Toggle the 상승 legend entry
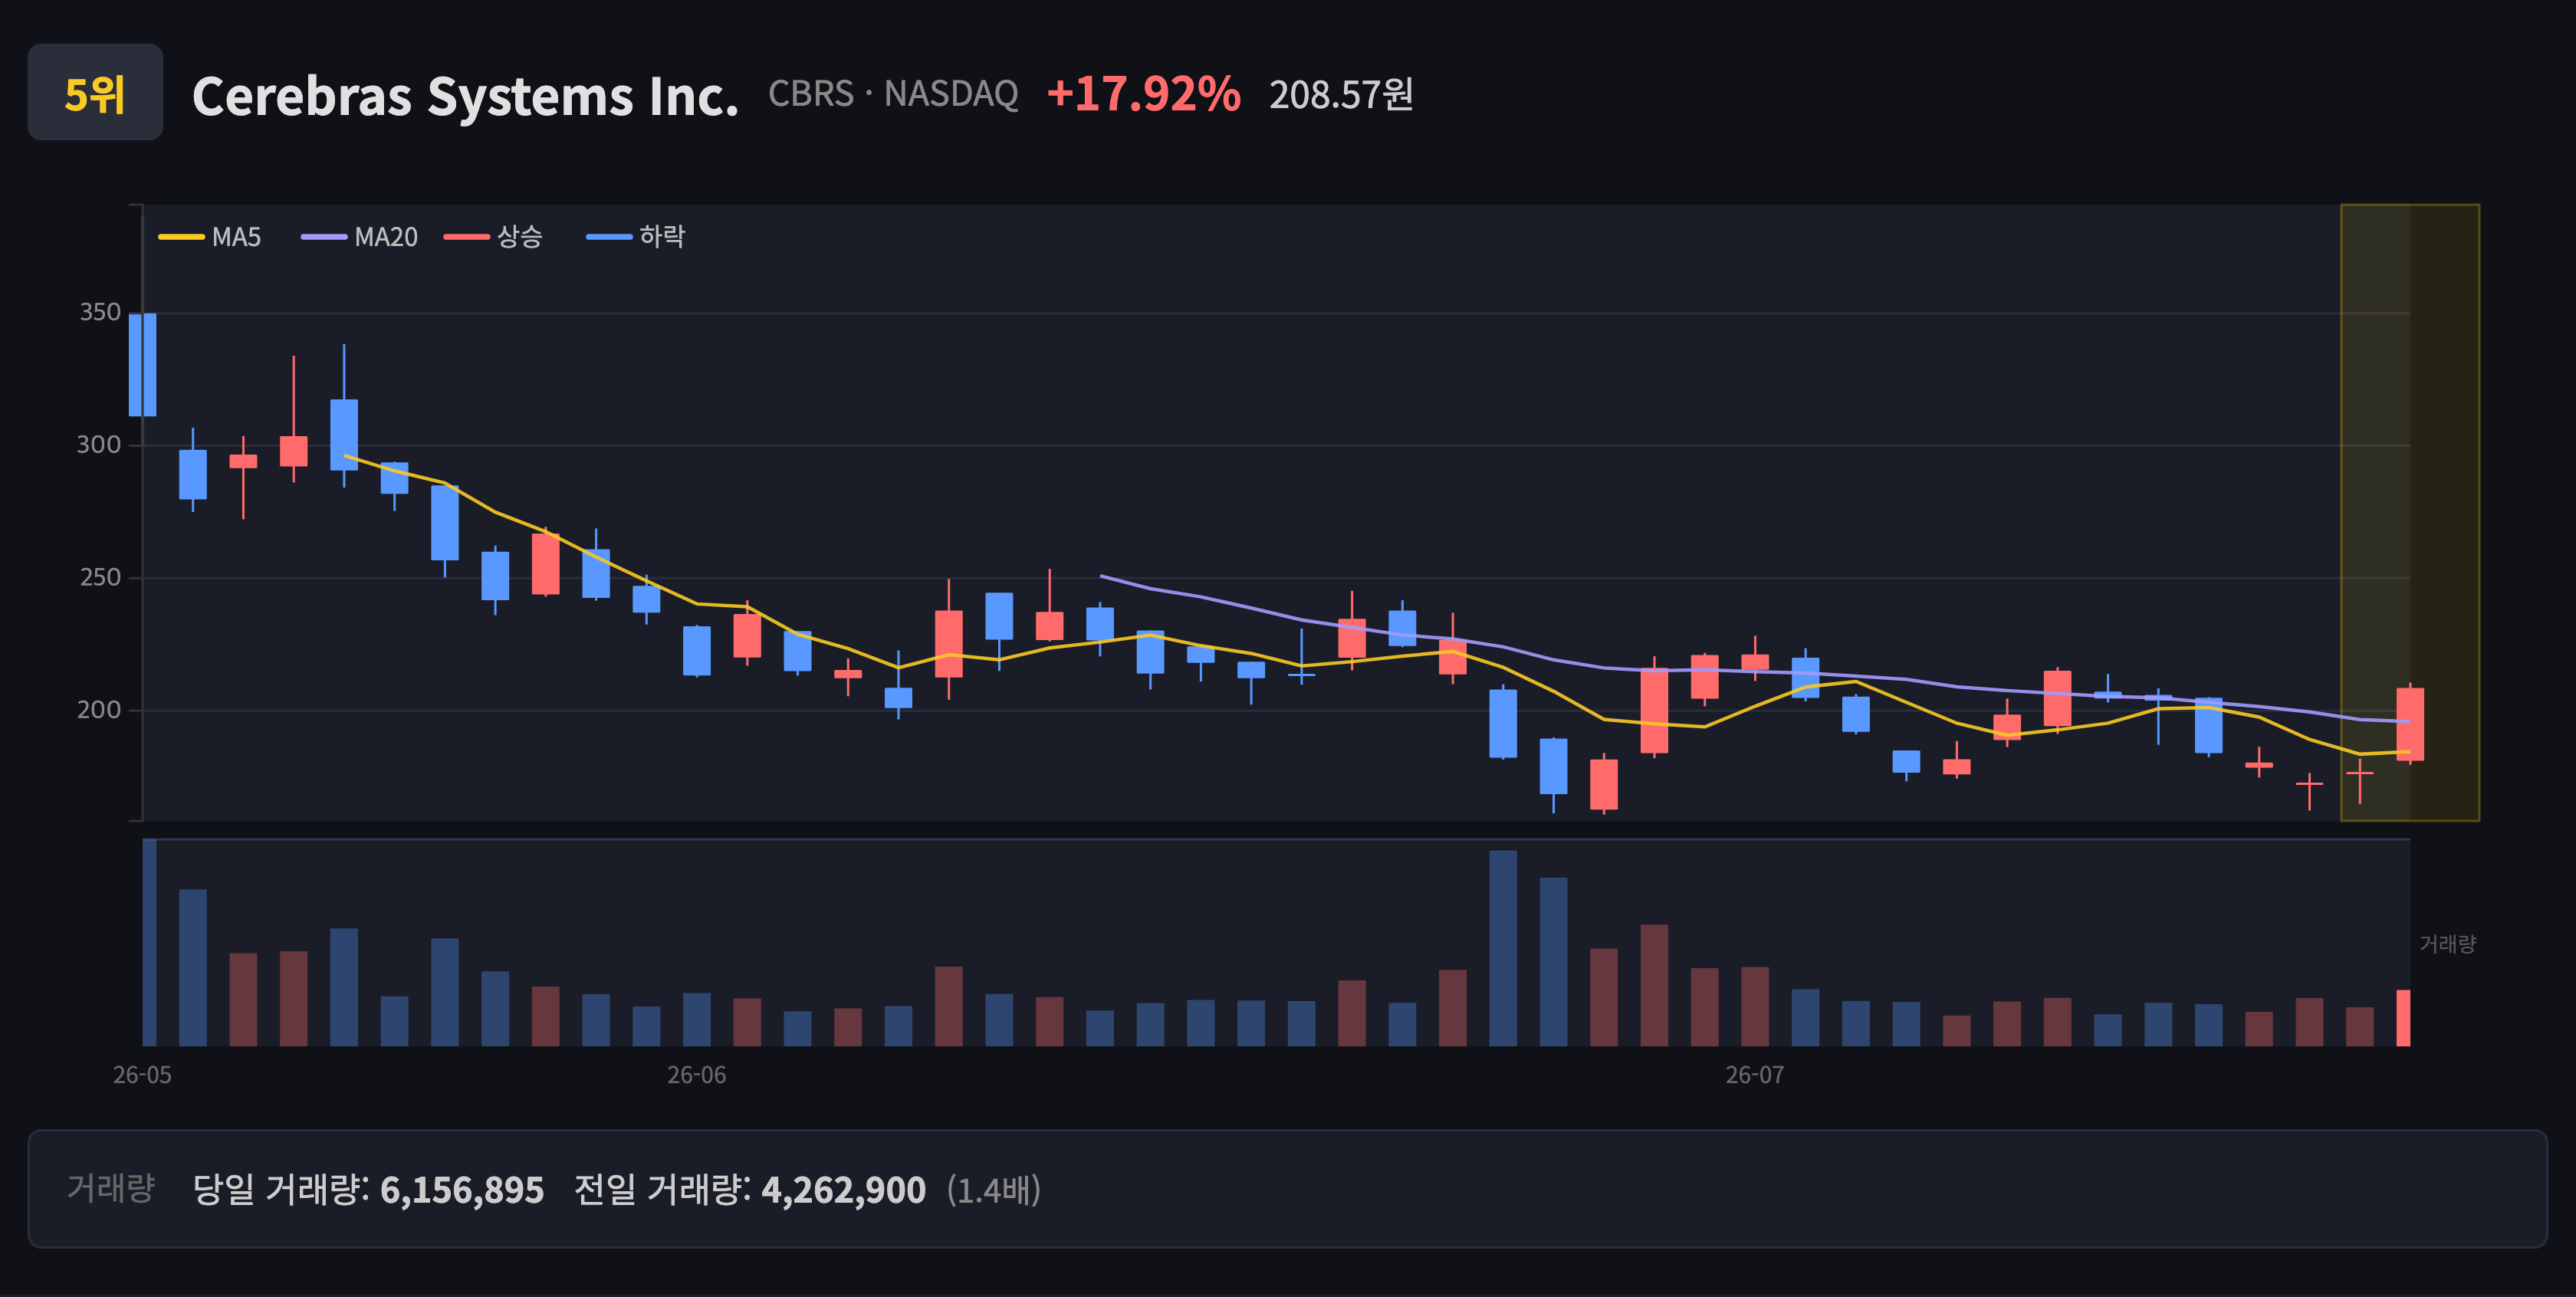The height and width of the screenshot is (1297, 2576). pyautogui.click(x=494, y=237)
